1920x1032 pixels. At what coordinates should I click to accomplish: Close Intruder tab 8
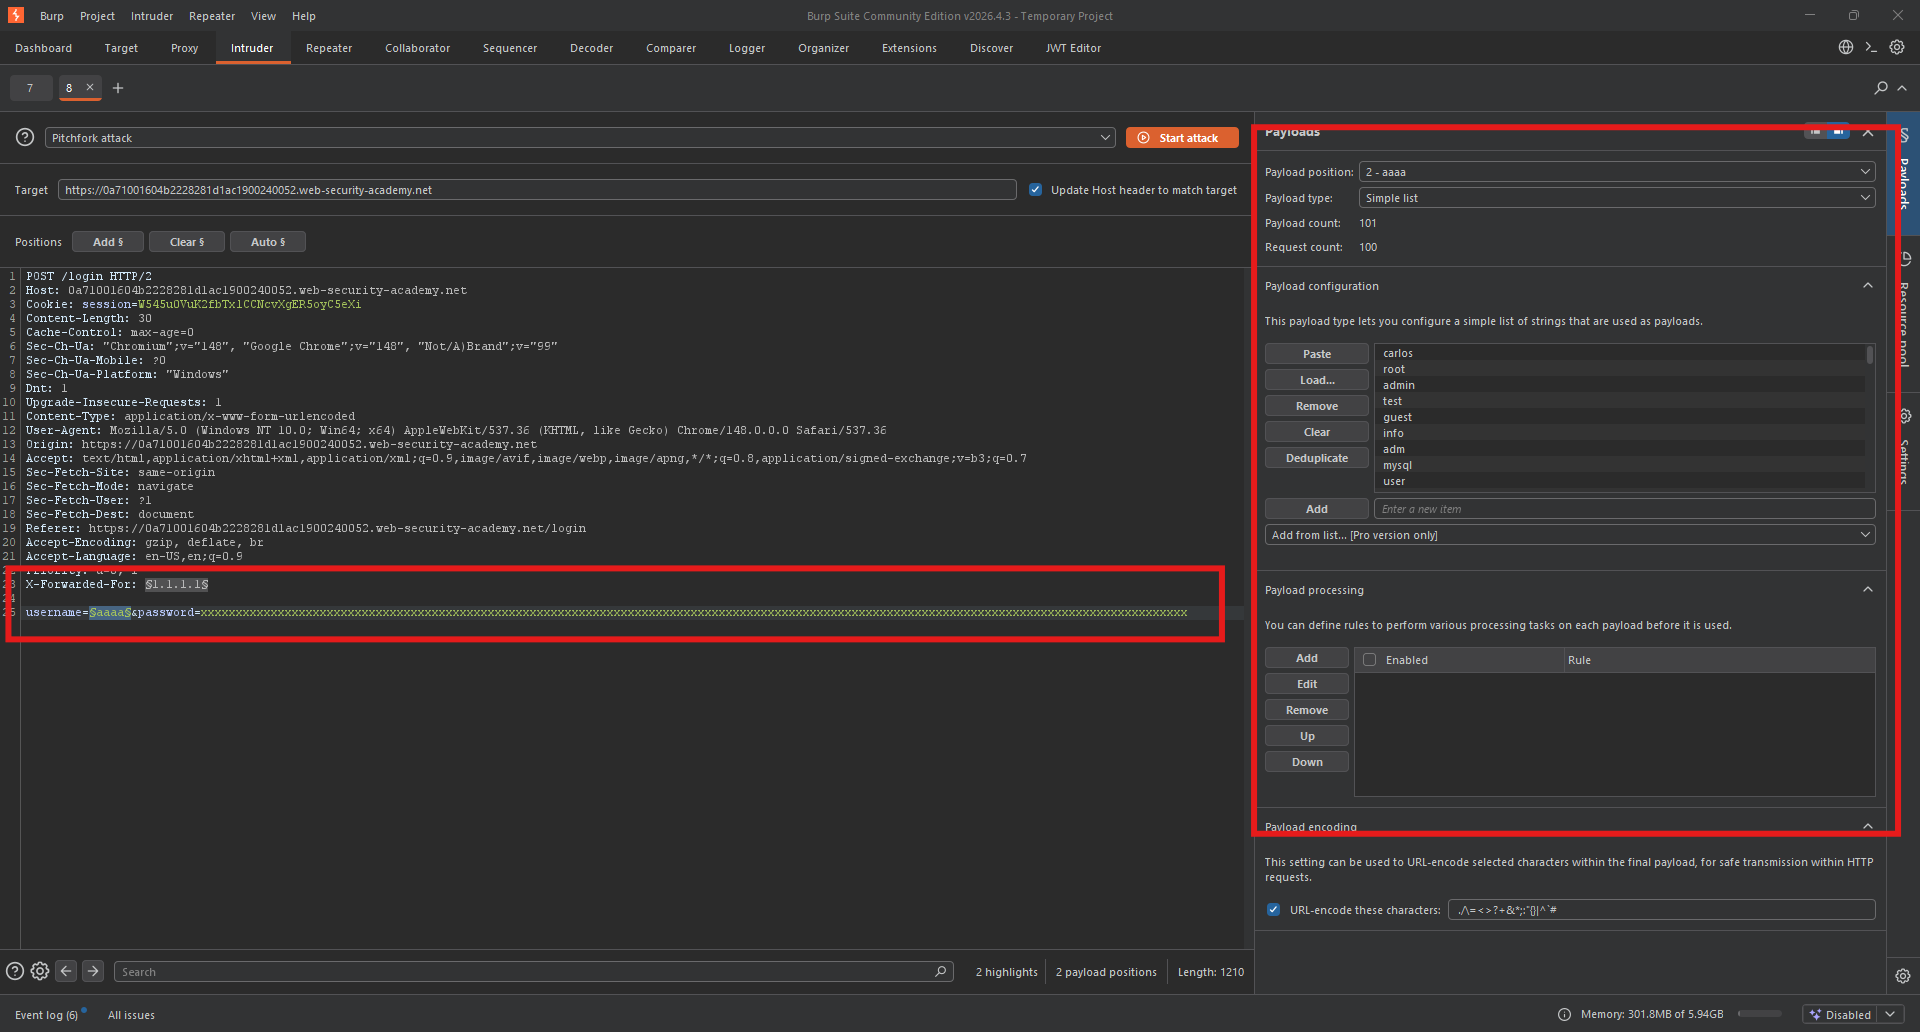(x=90, y=87)
